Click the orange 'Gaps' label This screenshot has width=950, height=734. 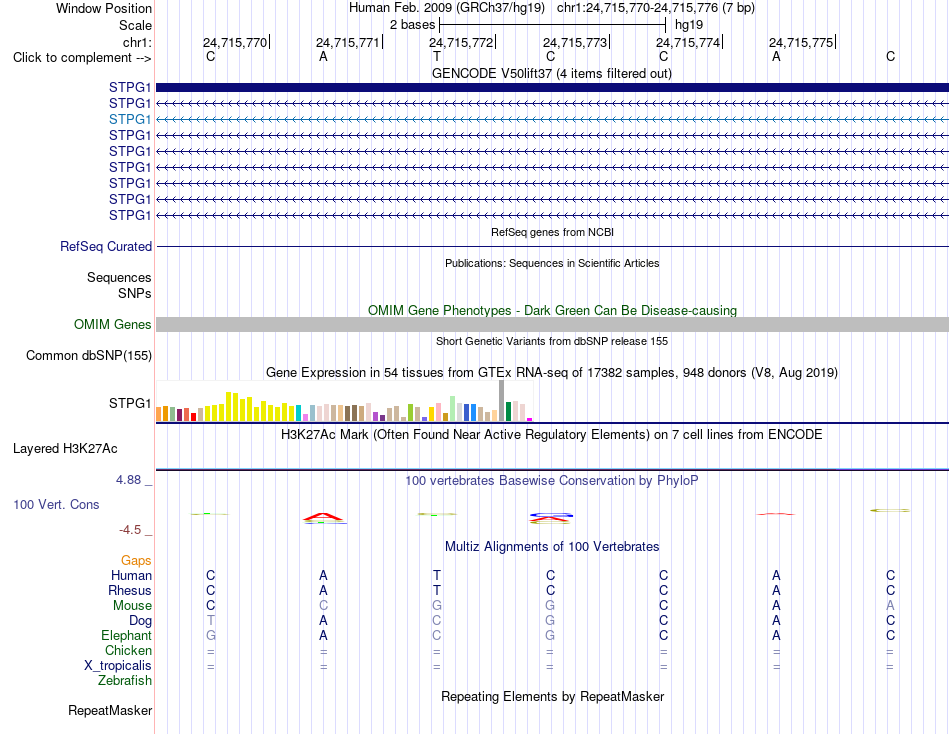136,561
